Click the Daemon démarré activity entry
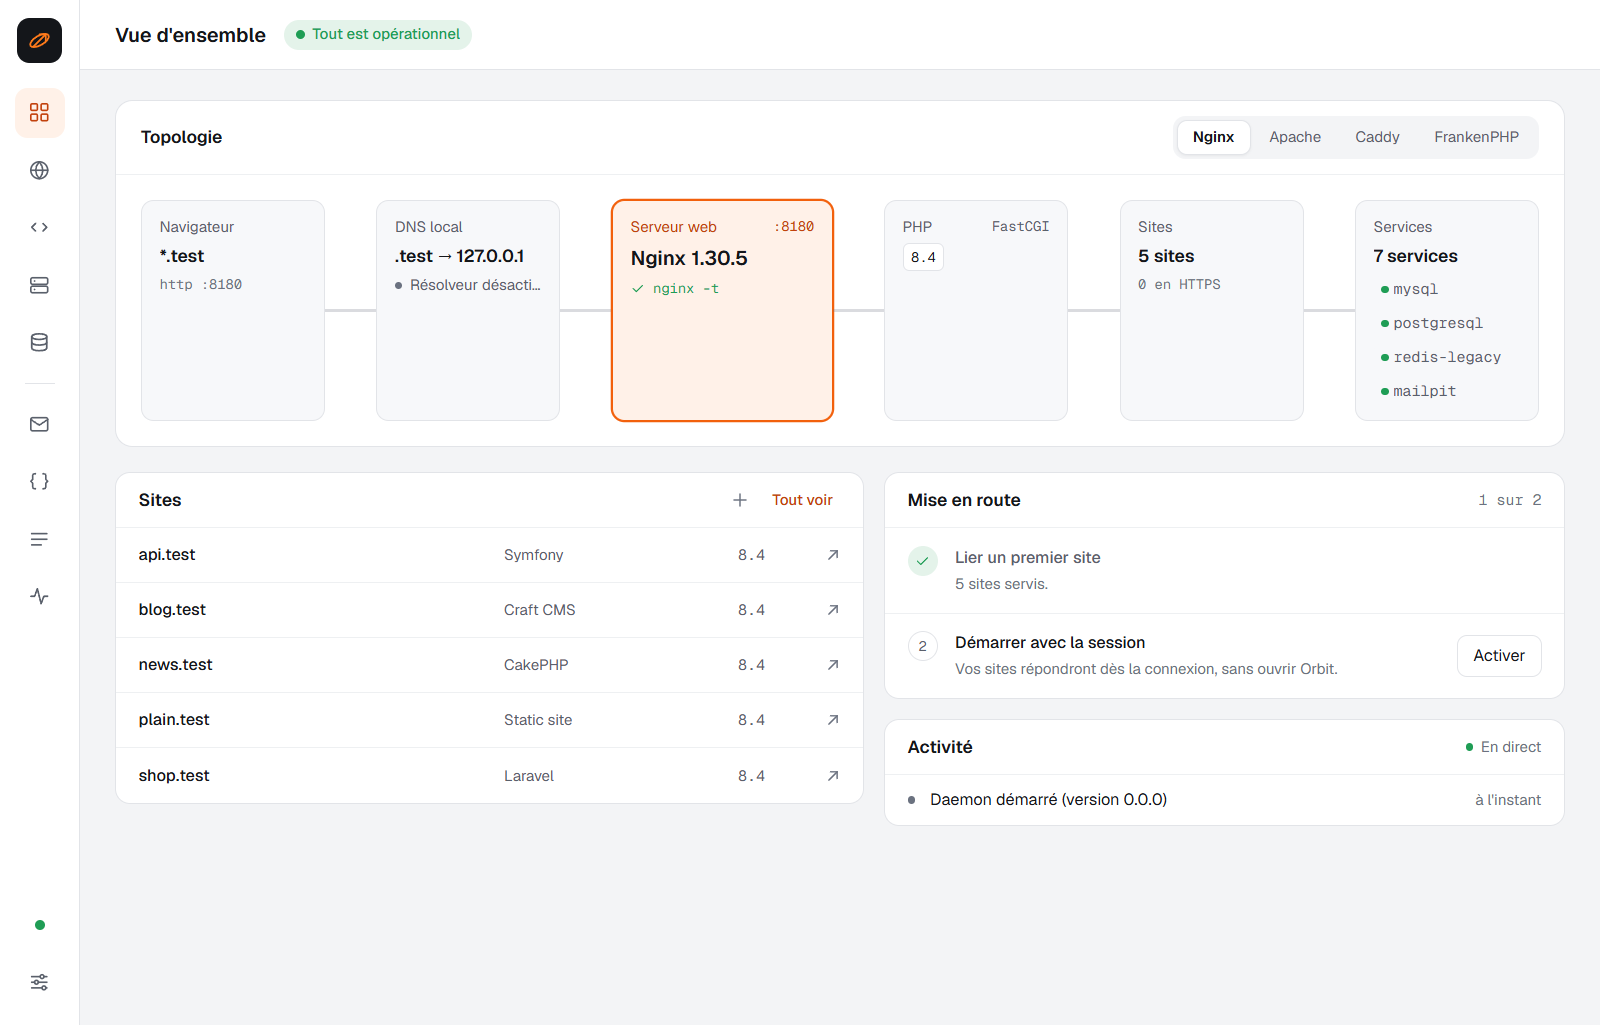Image resolution: width=1600 pixels, height=1025 pixels. coord(1224,800)
